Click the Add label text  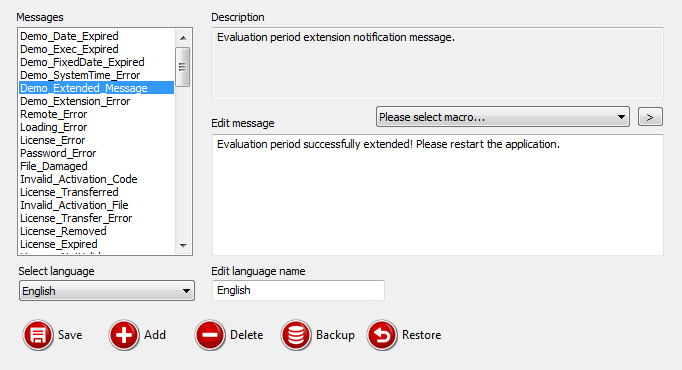(x=155, y=335)
